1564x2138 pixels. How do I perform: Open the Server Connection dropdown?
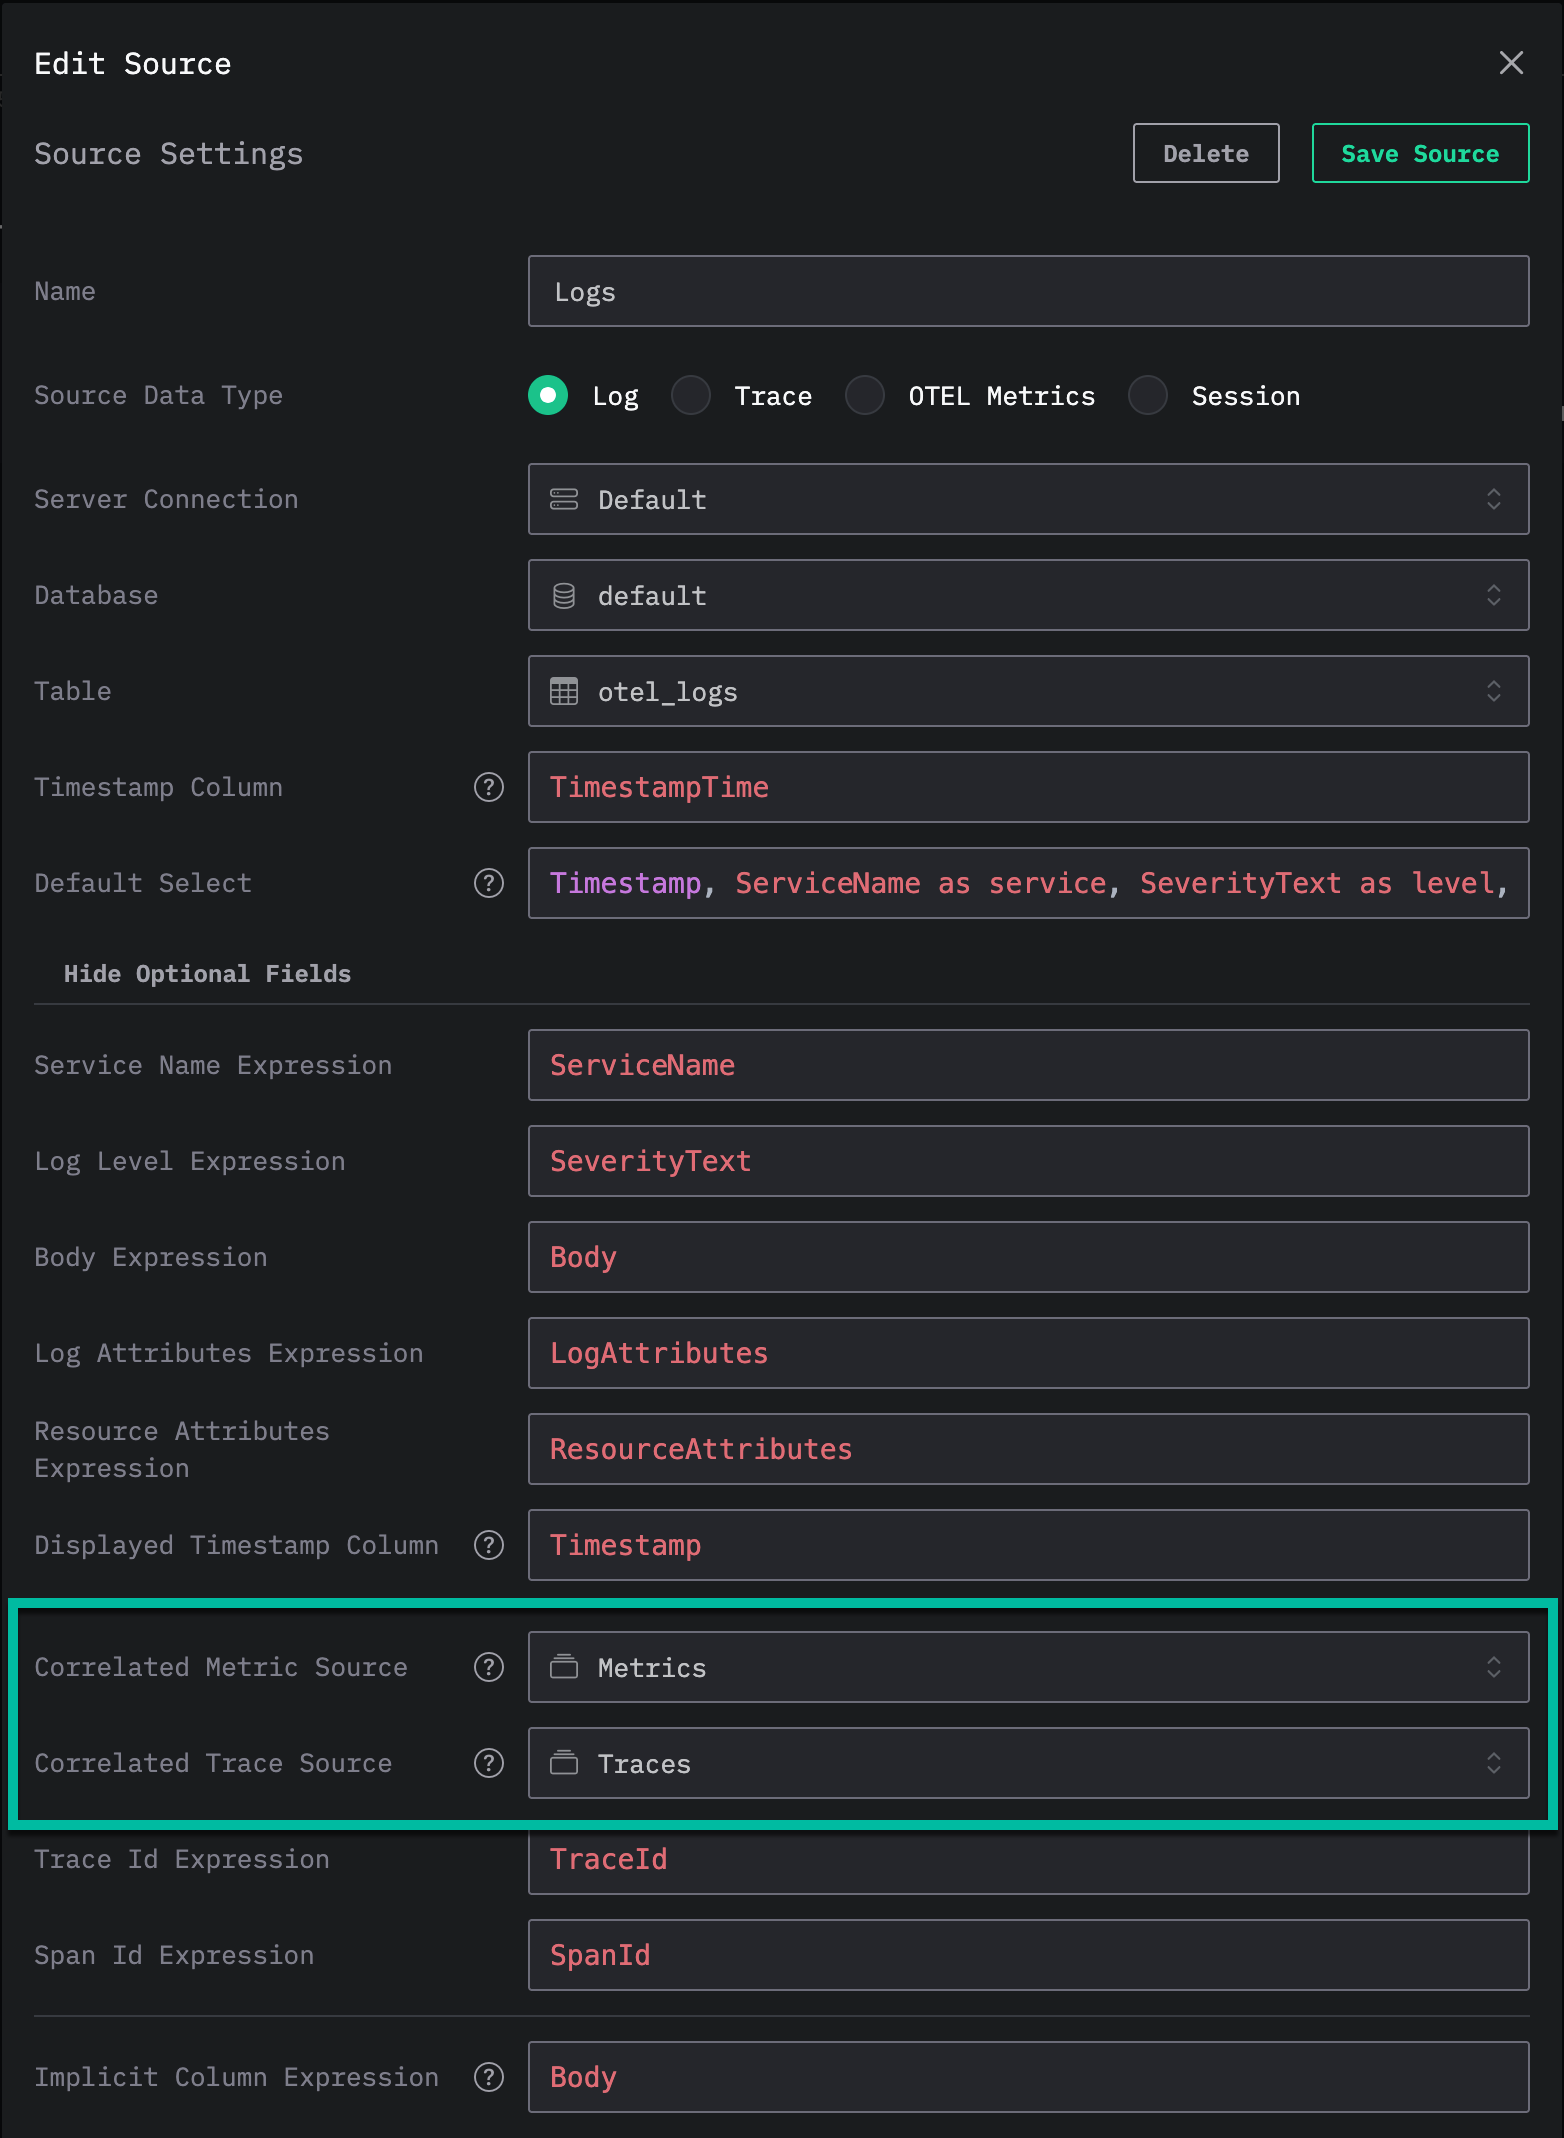click(1027, 499)
